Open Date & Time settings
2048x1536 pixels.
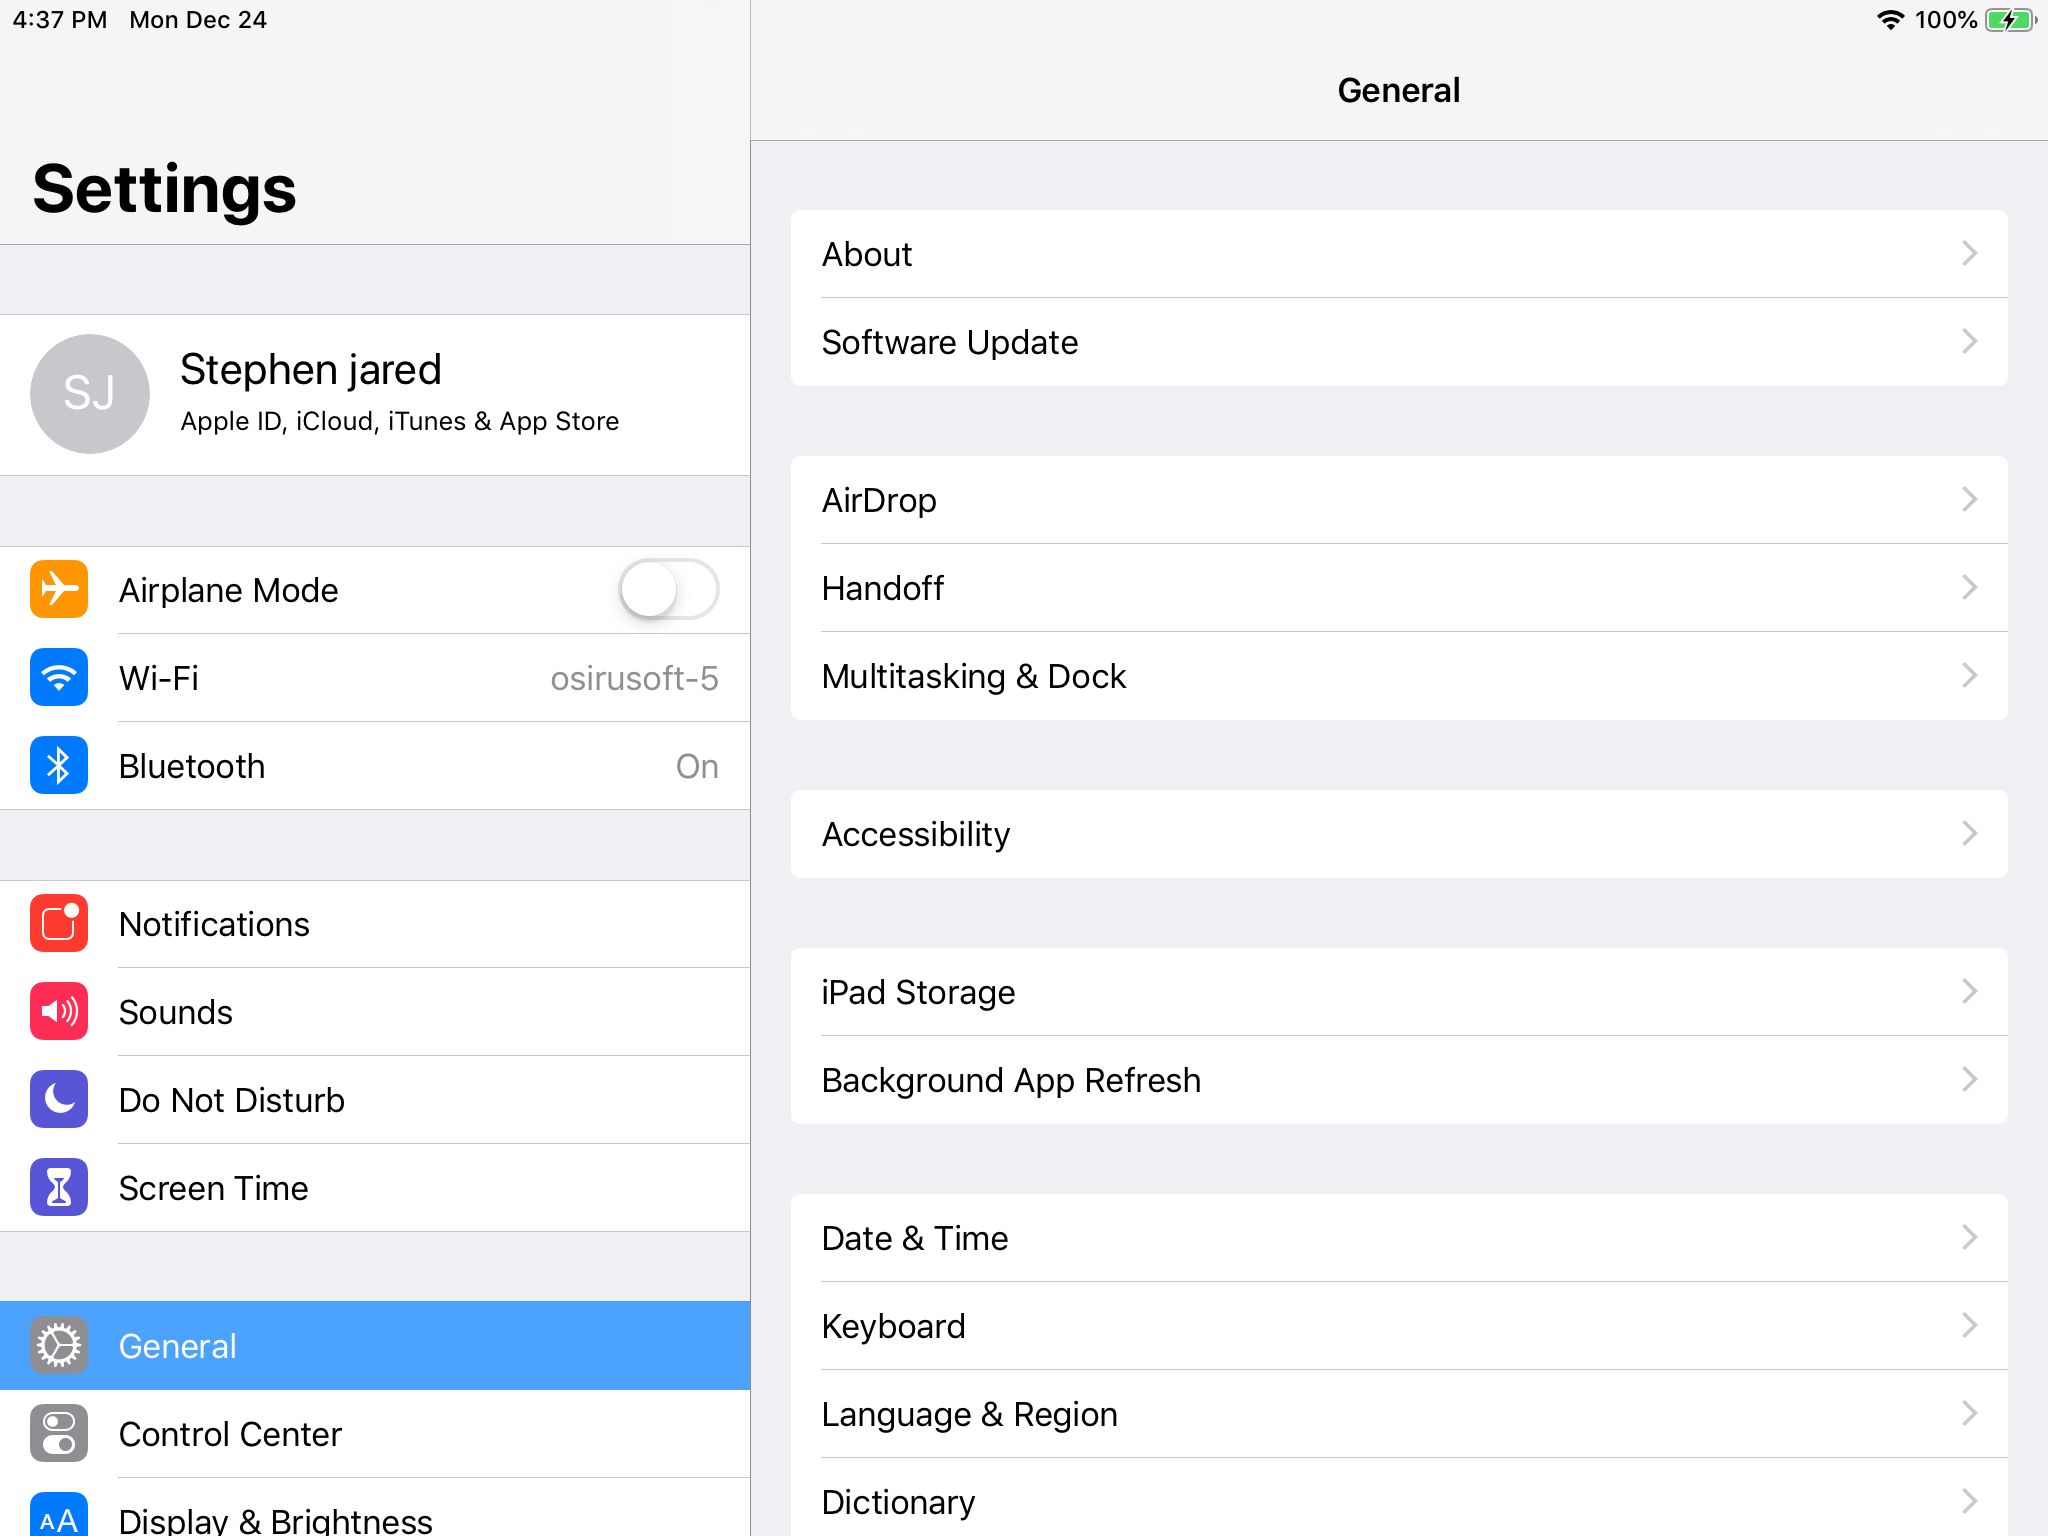click(x=1399, y=1237)
